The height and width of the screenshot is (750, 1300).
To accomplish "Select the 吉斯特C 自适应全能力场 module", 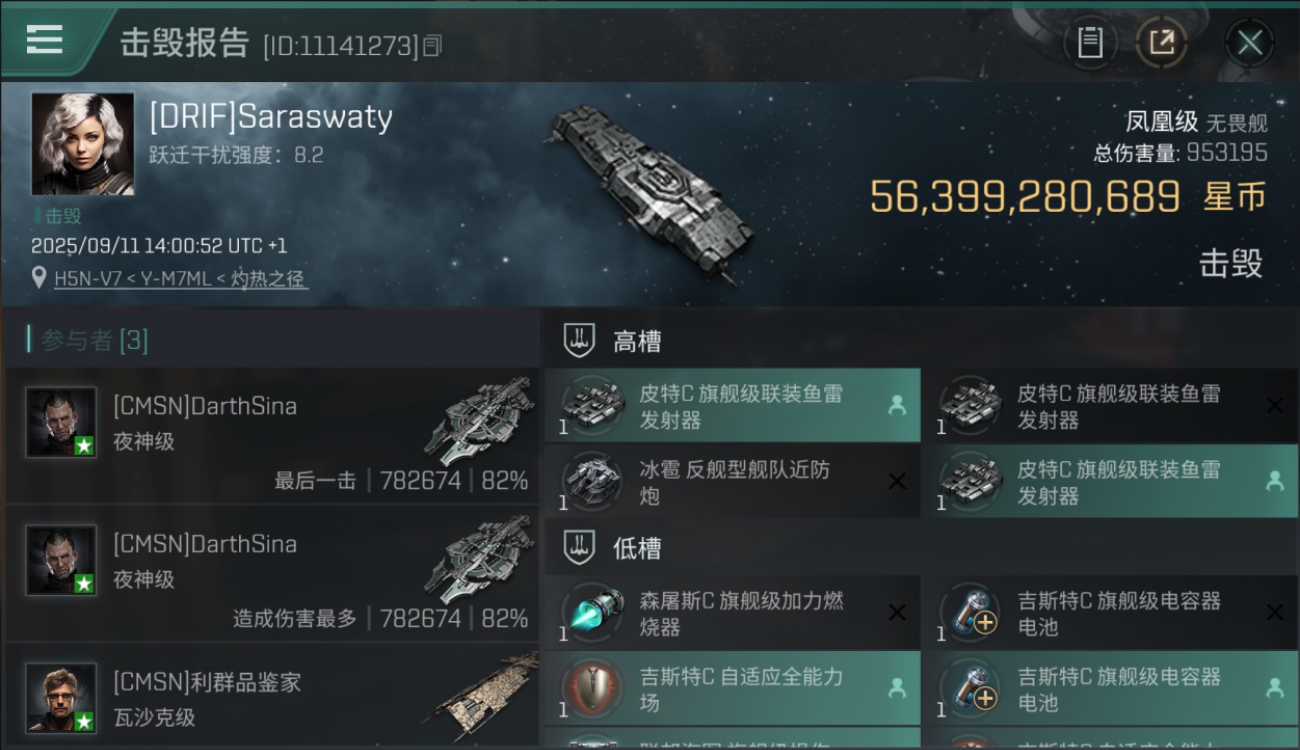I will click(x=732, y=689).
